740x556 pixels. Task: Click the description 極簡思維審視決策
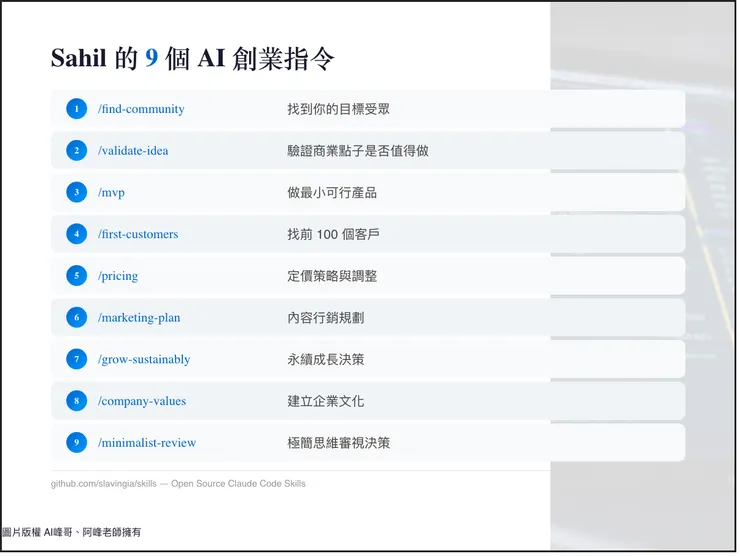(338, 443)
